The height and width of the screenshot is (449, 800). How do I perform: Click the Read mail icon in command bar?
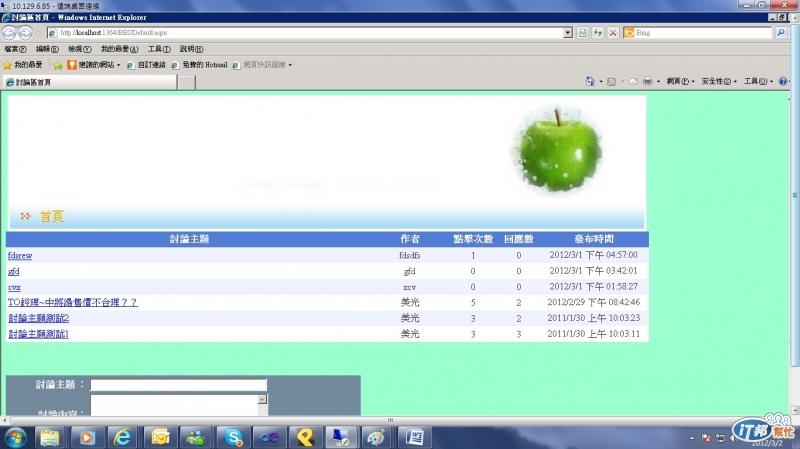point(633,82)
